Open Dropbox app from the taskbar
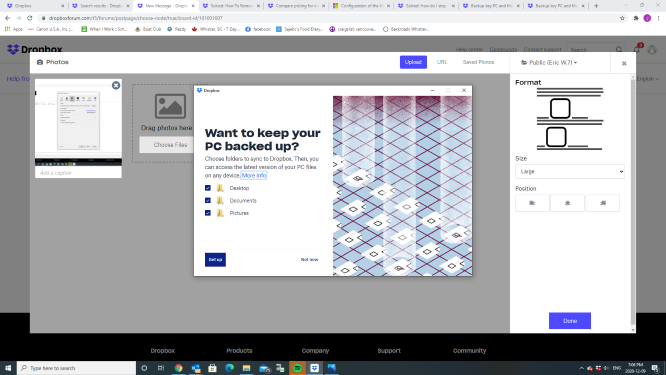The height and width of the screenshot is (375, 666). coord(314,368)
